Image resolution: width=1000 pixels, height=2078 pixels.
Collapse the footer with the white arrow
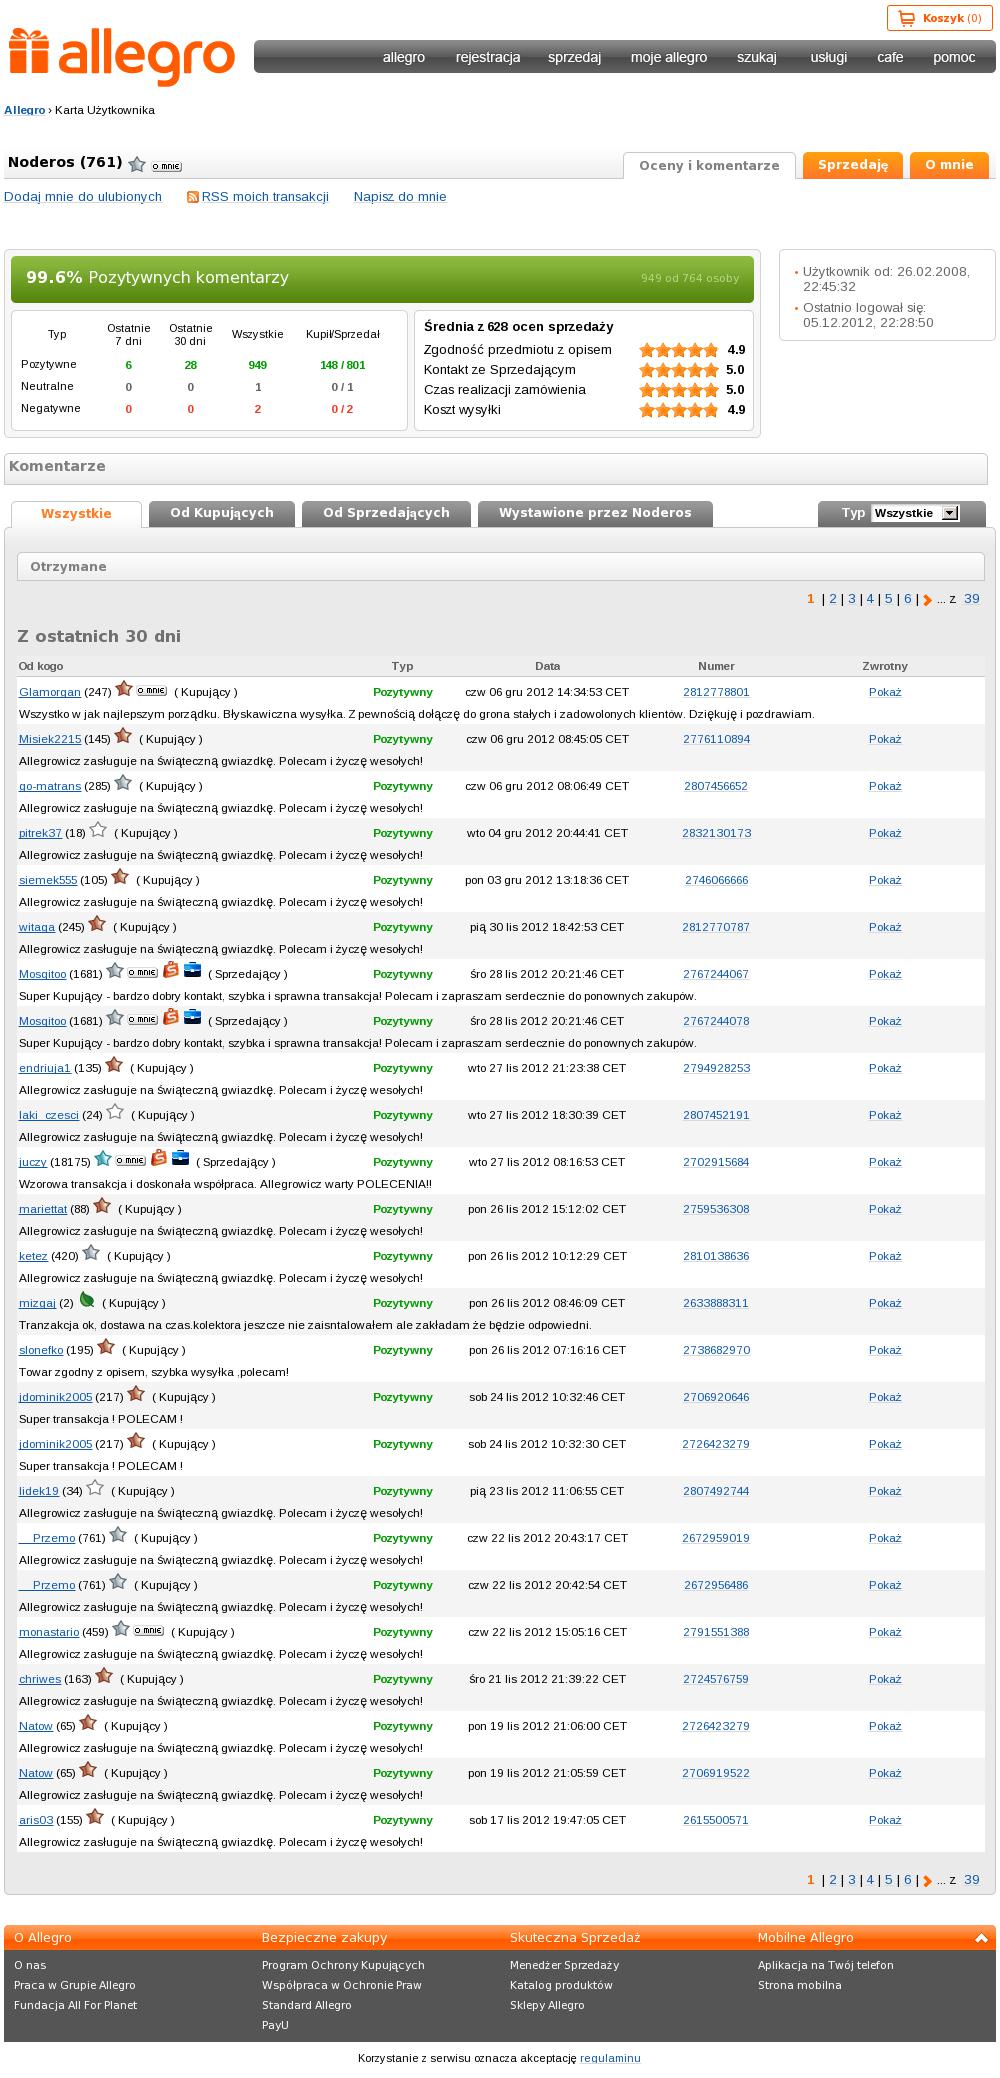click(x=981, y=1939)
